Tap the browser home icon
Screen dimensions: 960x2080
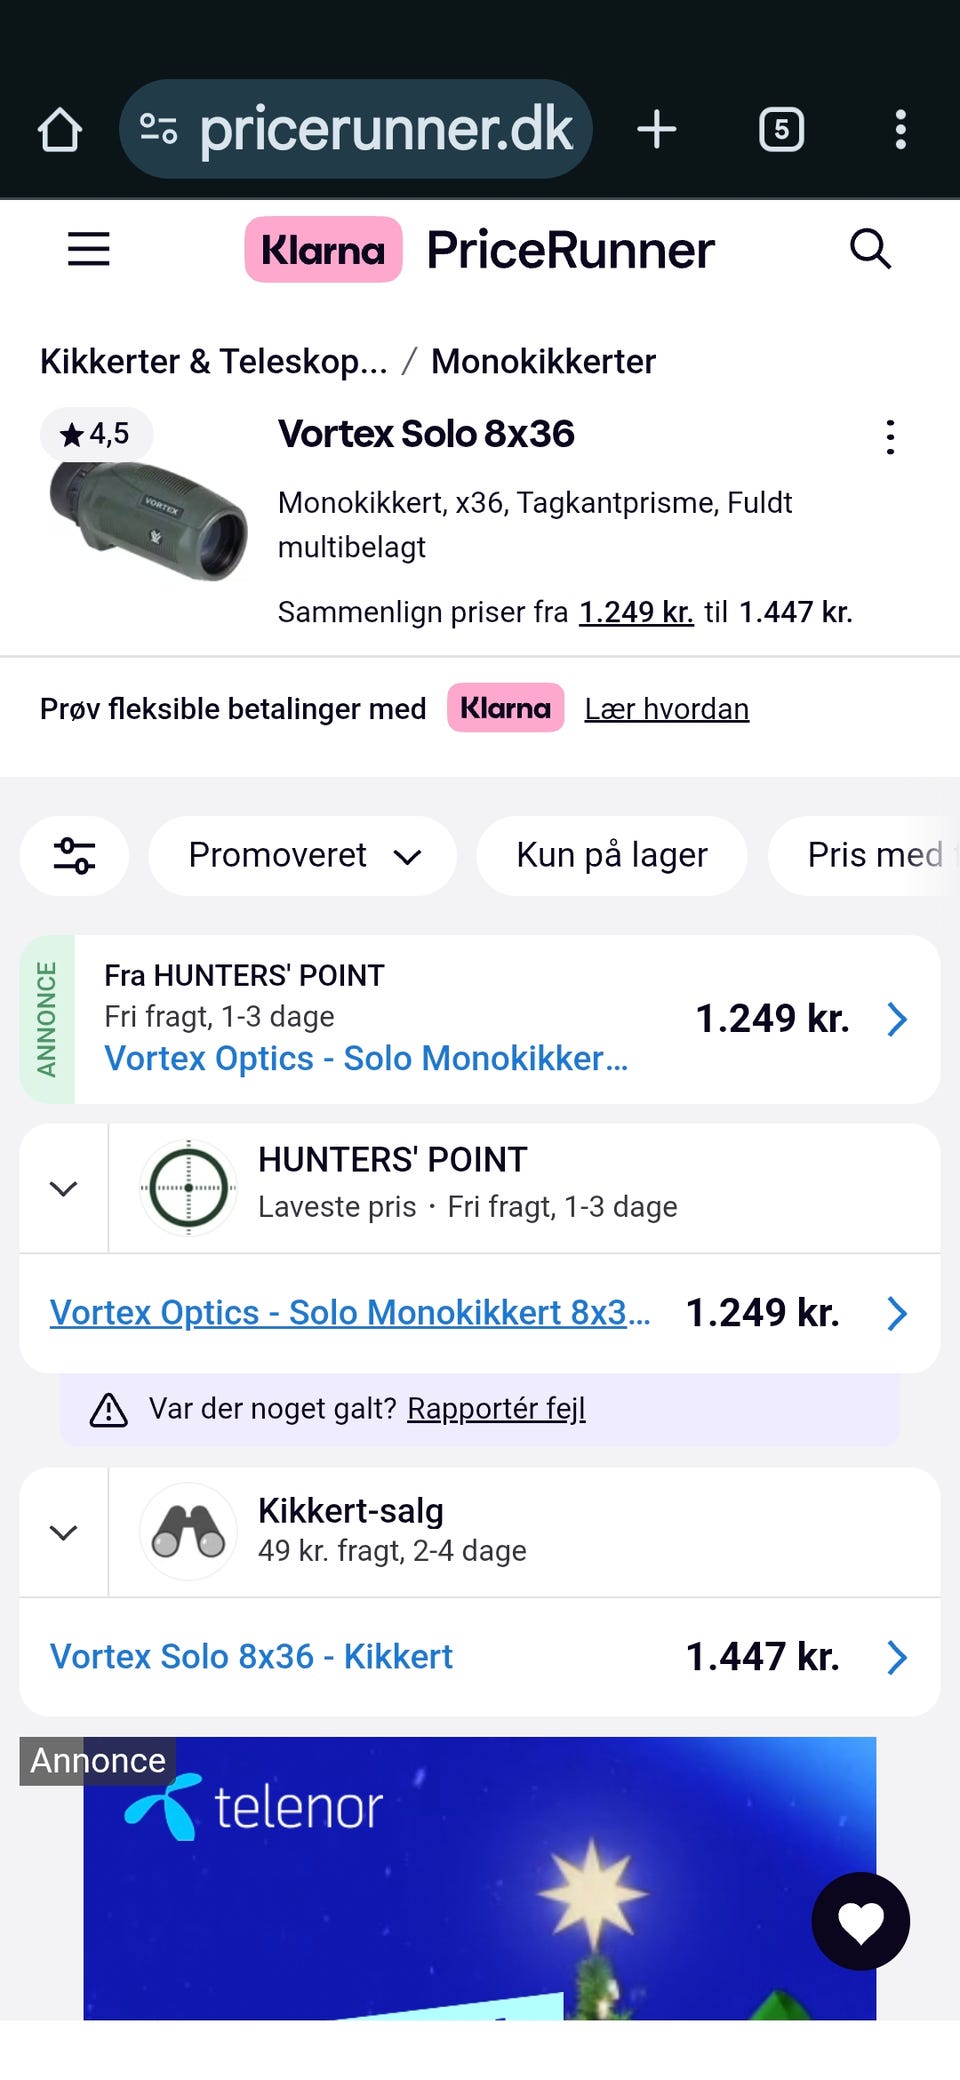click(60, 130)
